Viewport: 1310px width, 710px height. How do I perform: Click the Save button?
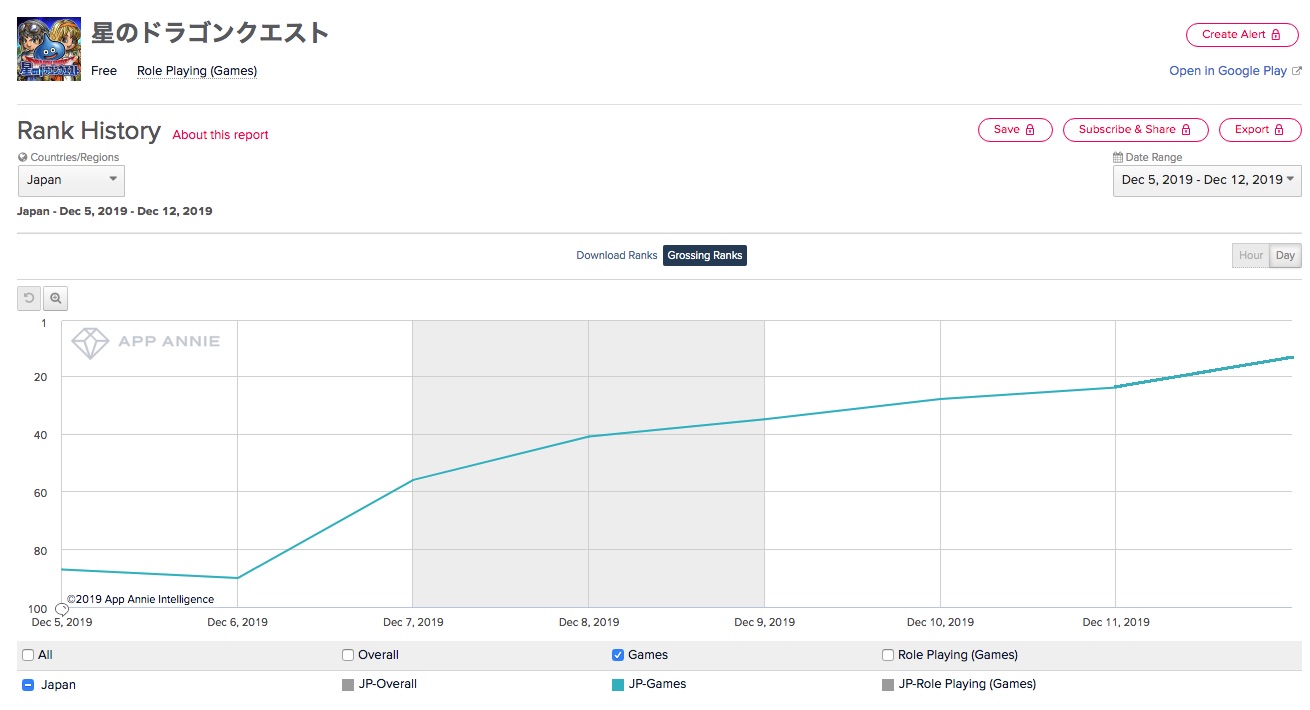point(1015,130)
